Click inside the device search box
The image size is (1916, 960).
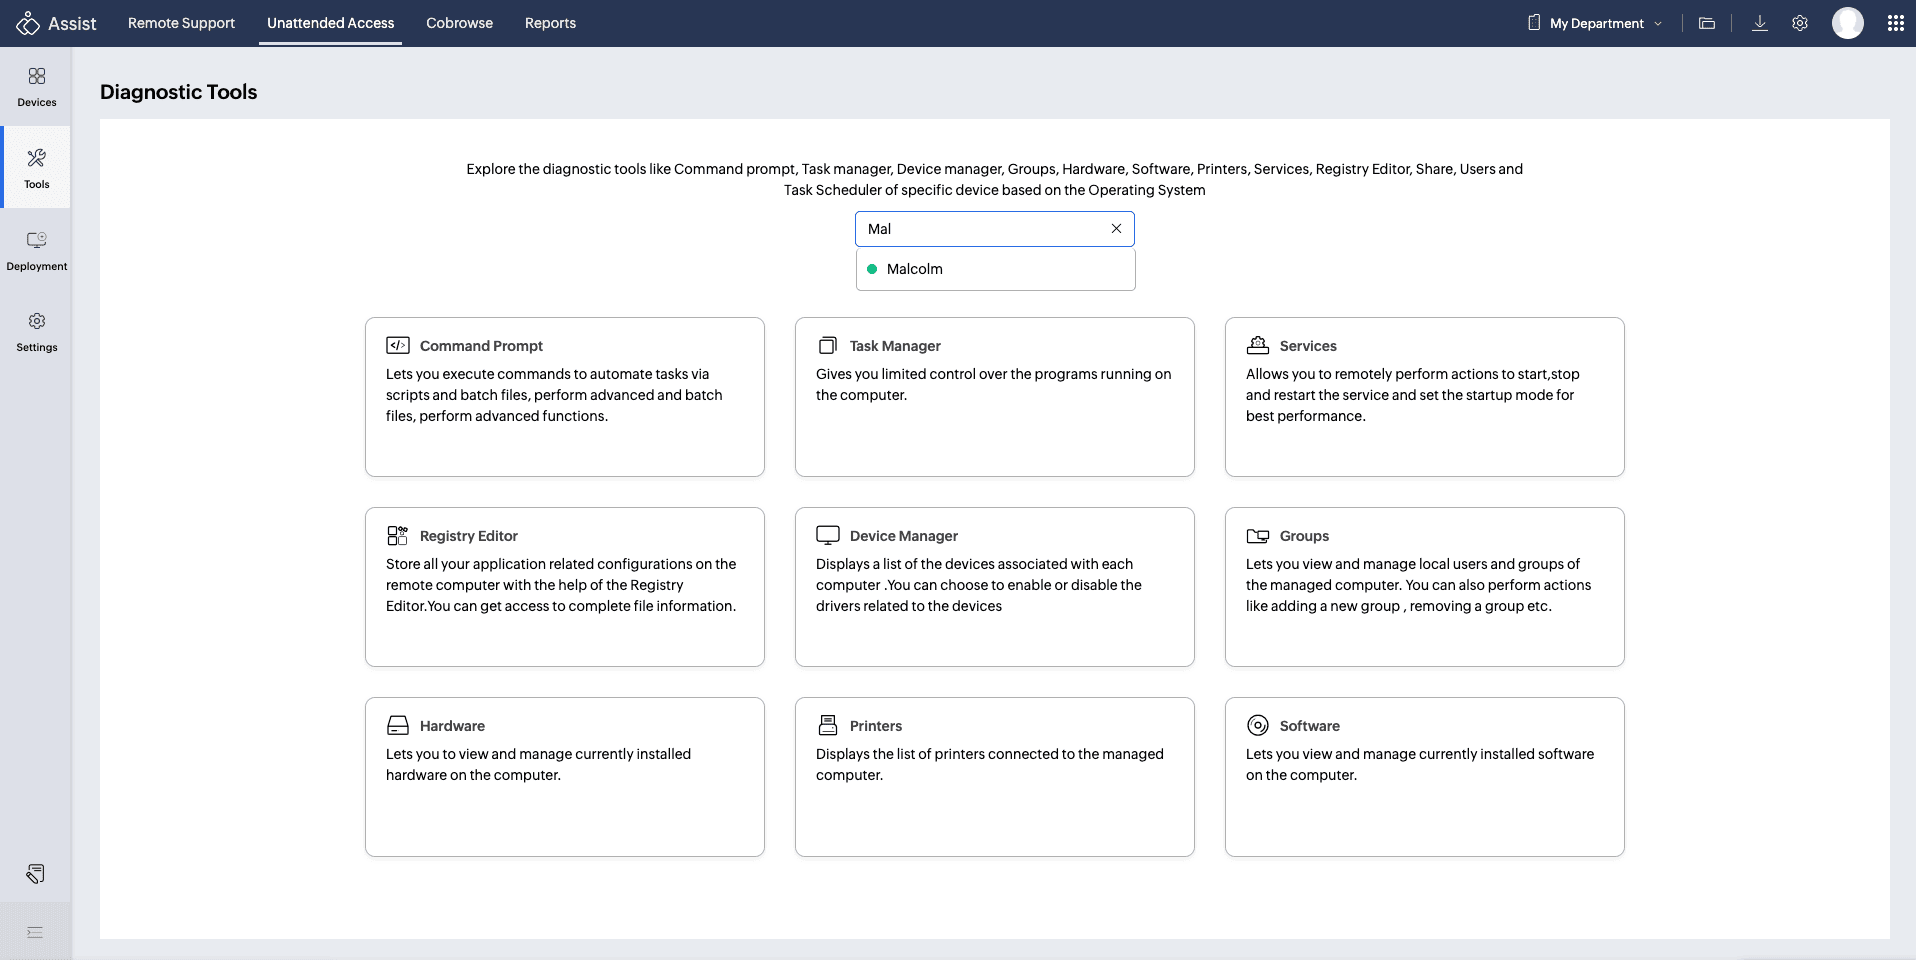[x=980, y=229]
